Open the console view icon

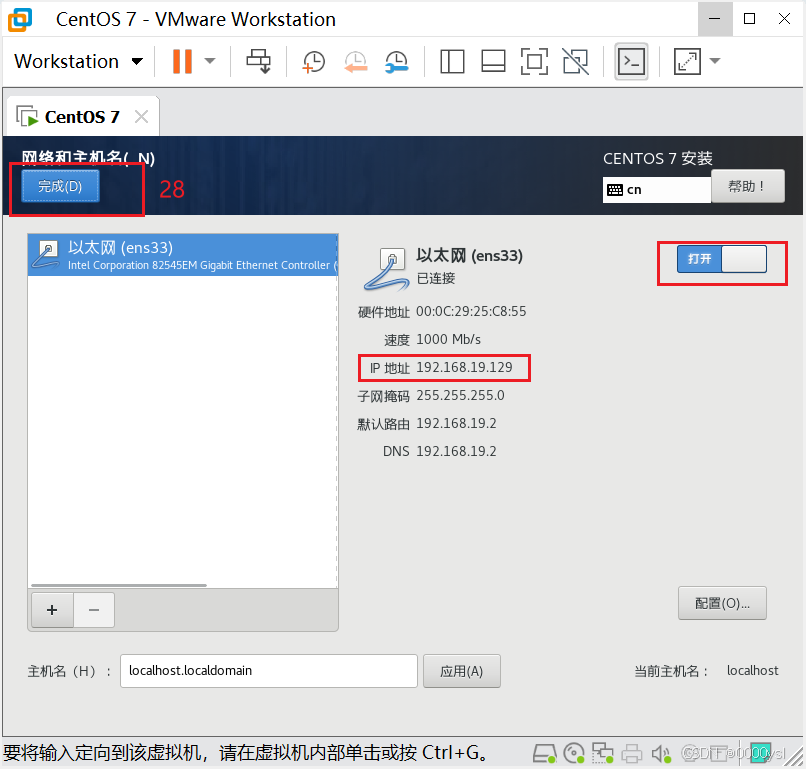pyautogui.click(x=631, y=62)
